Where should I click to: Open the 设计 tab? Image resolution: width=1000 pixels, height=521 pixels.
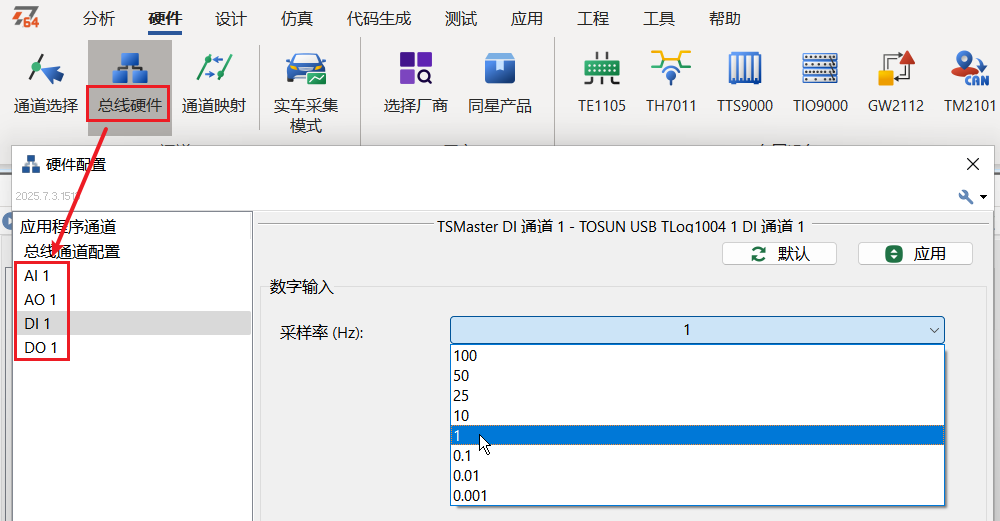[231, 19]
